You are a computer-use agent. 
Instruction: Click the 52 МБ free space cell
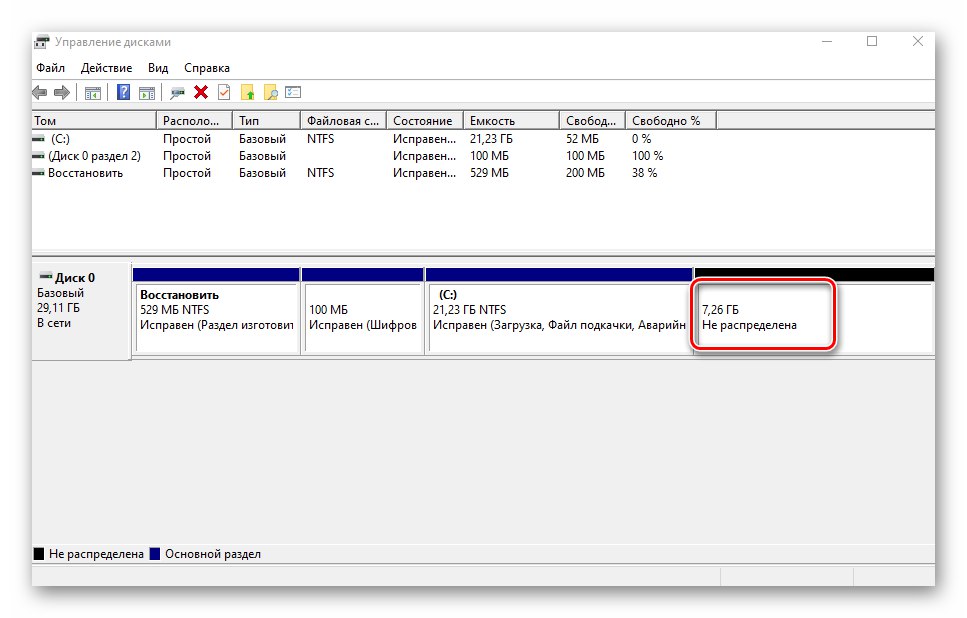click(x=582, y=139)
